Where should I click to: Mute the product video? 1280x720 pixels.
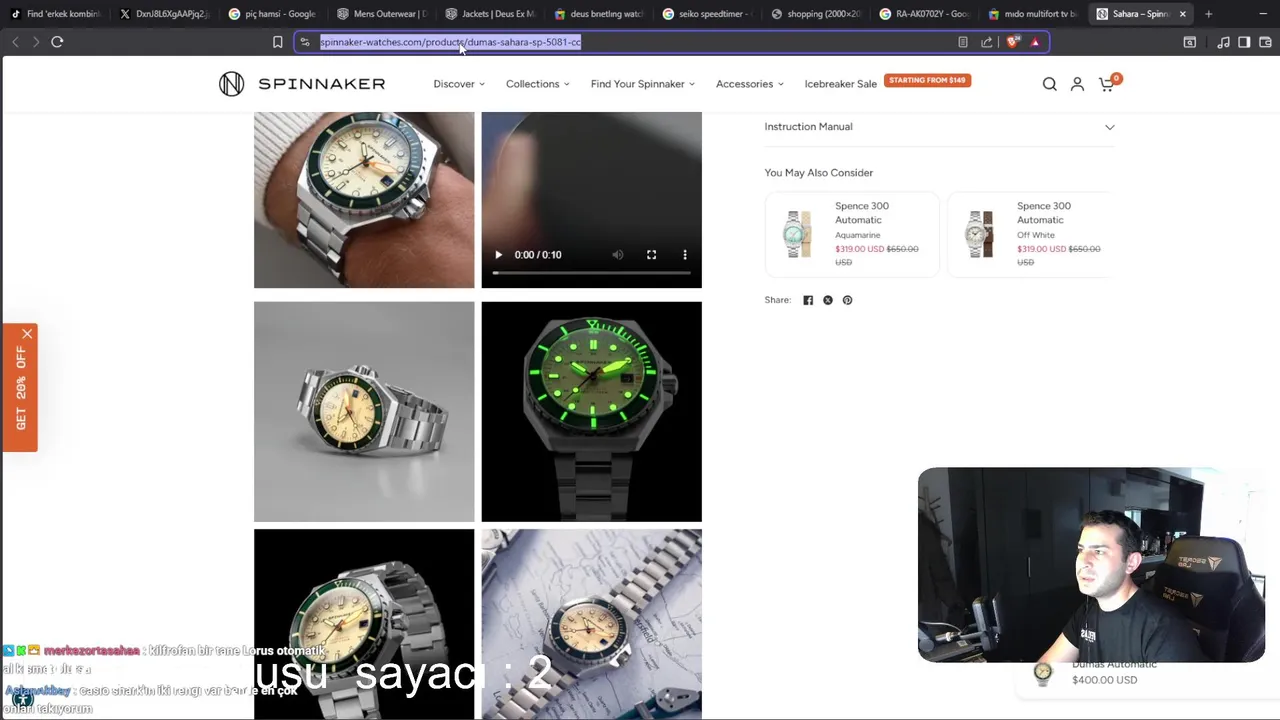618,255
